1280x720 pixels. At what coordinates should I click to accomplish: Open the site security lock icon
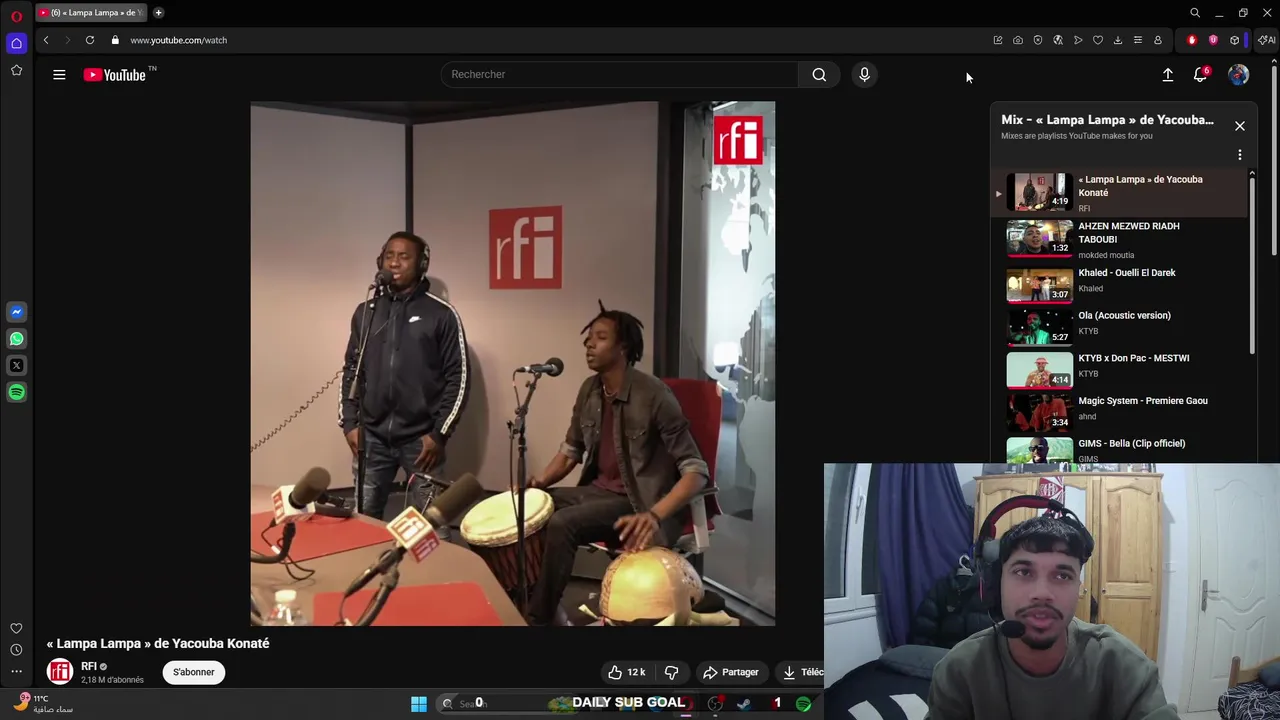pos(115,40)
